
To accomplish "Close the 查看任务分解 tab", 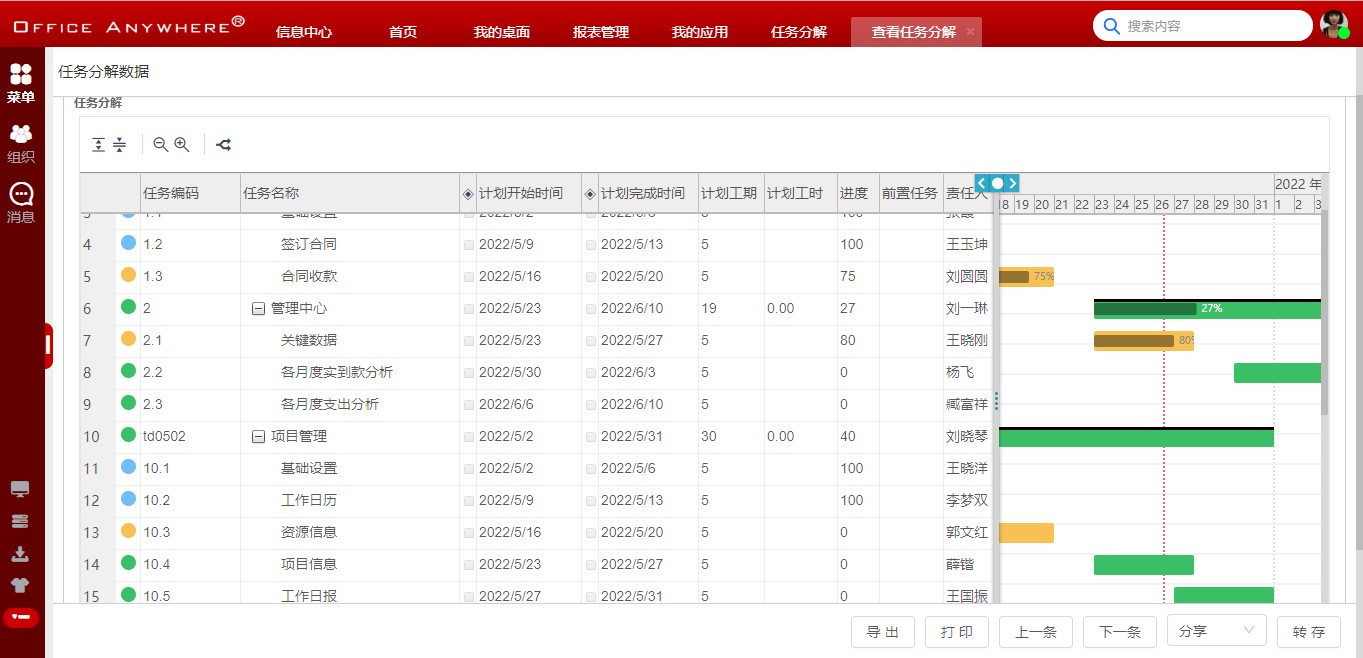I will 970,32.
